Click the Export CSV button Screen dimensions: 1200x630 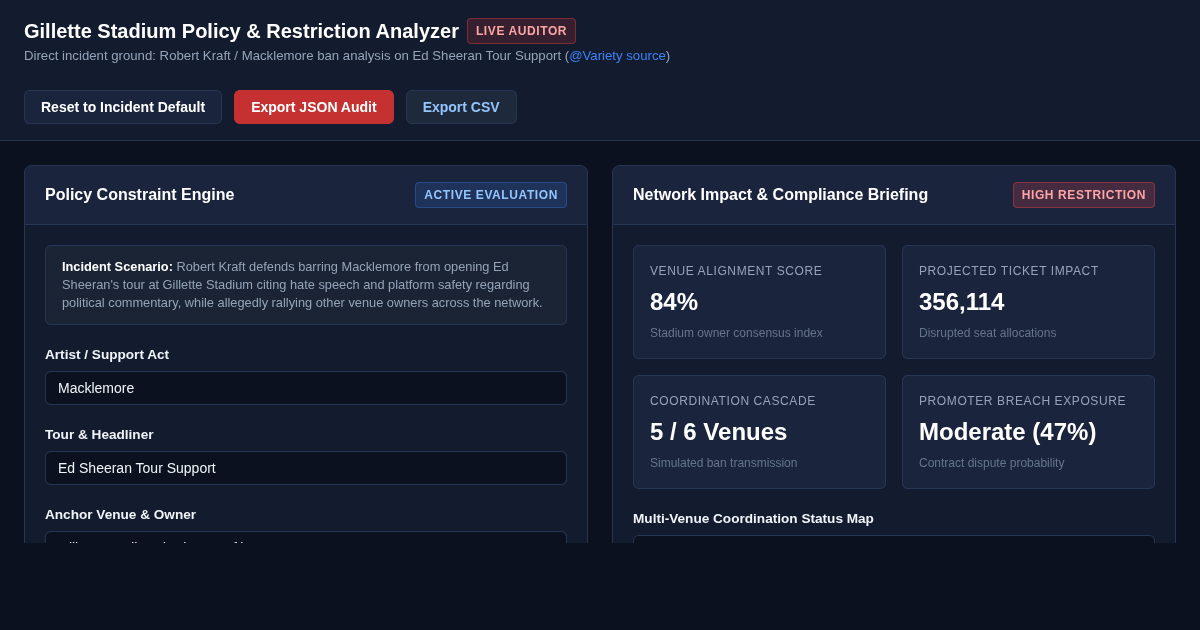[461, 107]
